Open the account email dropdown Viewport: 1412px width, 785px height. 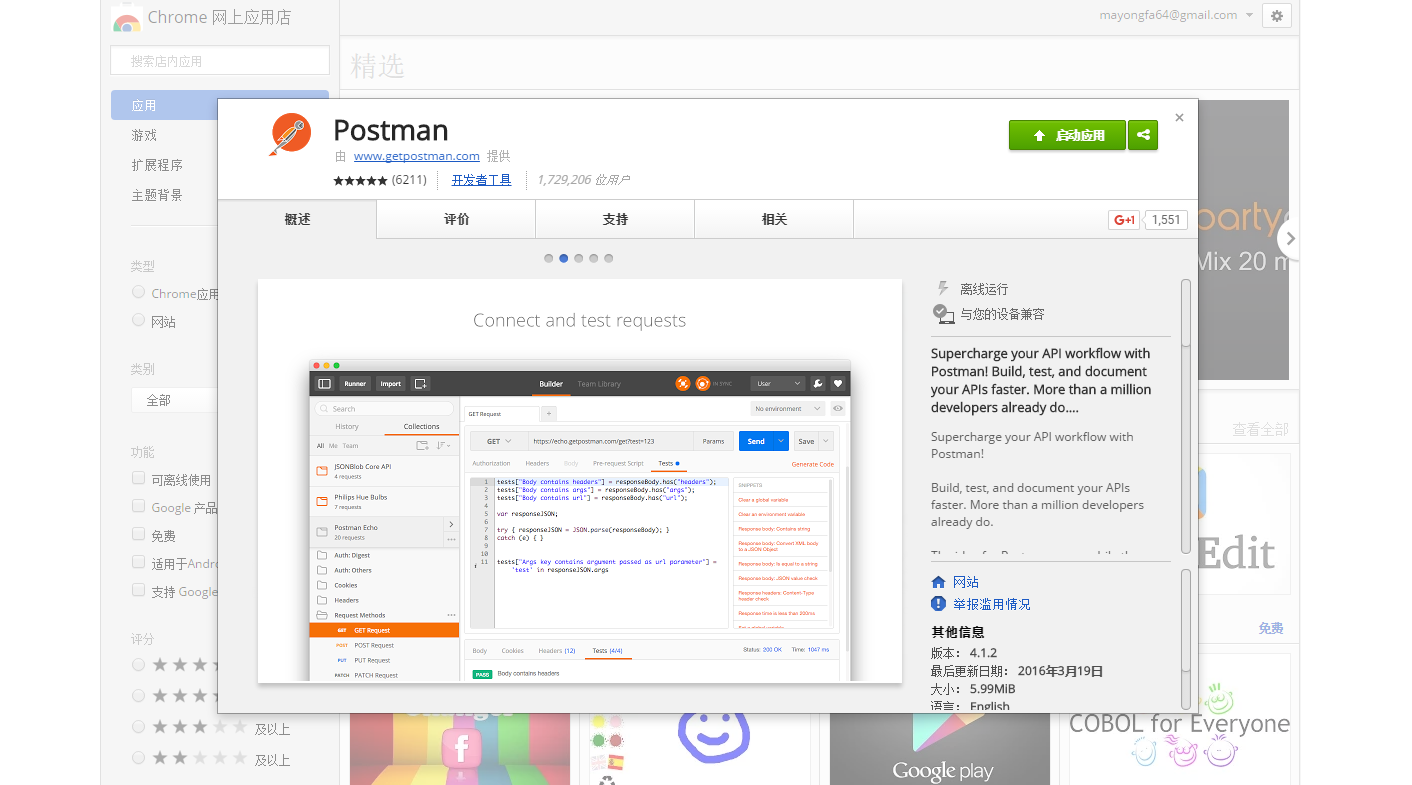1176,15
